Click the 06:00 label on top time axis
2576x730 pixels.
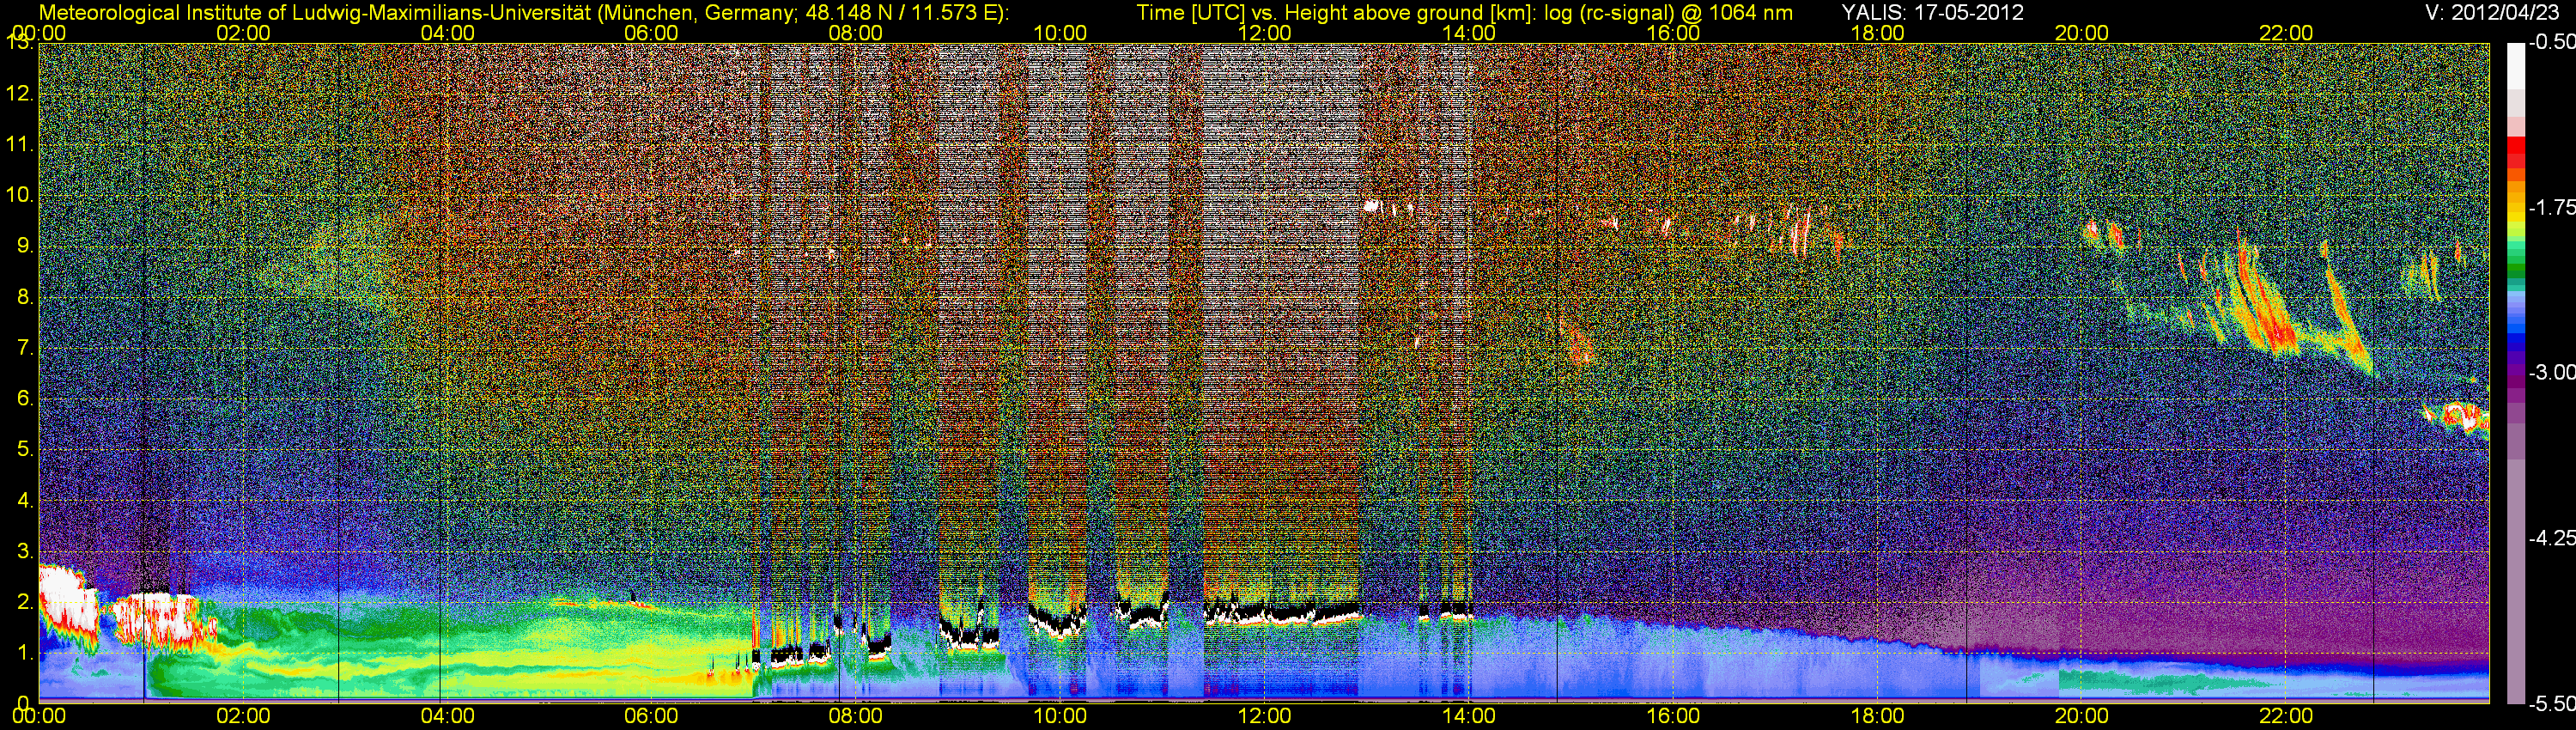tap(651, 33)
